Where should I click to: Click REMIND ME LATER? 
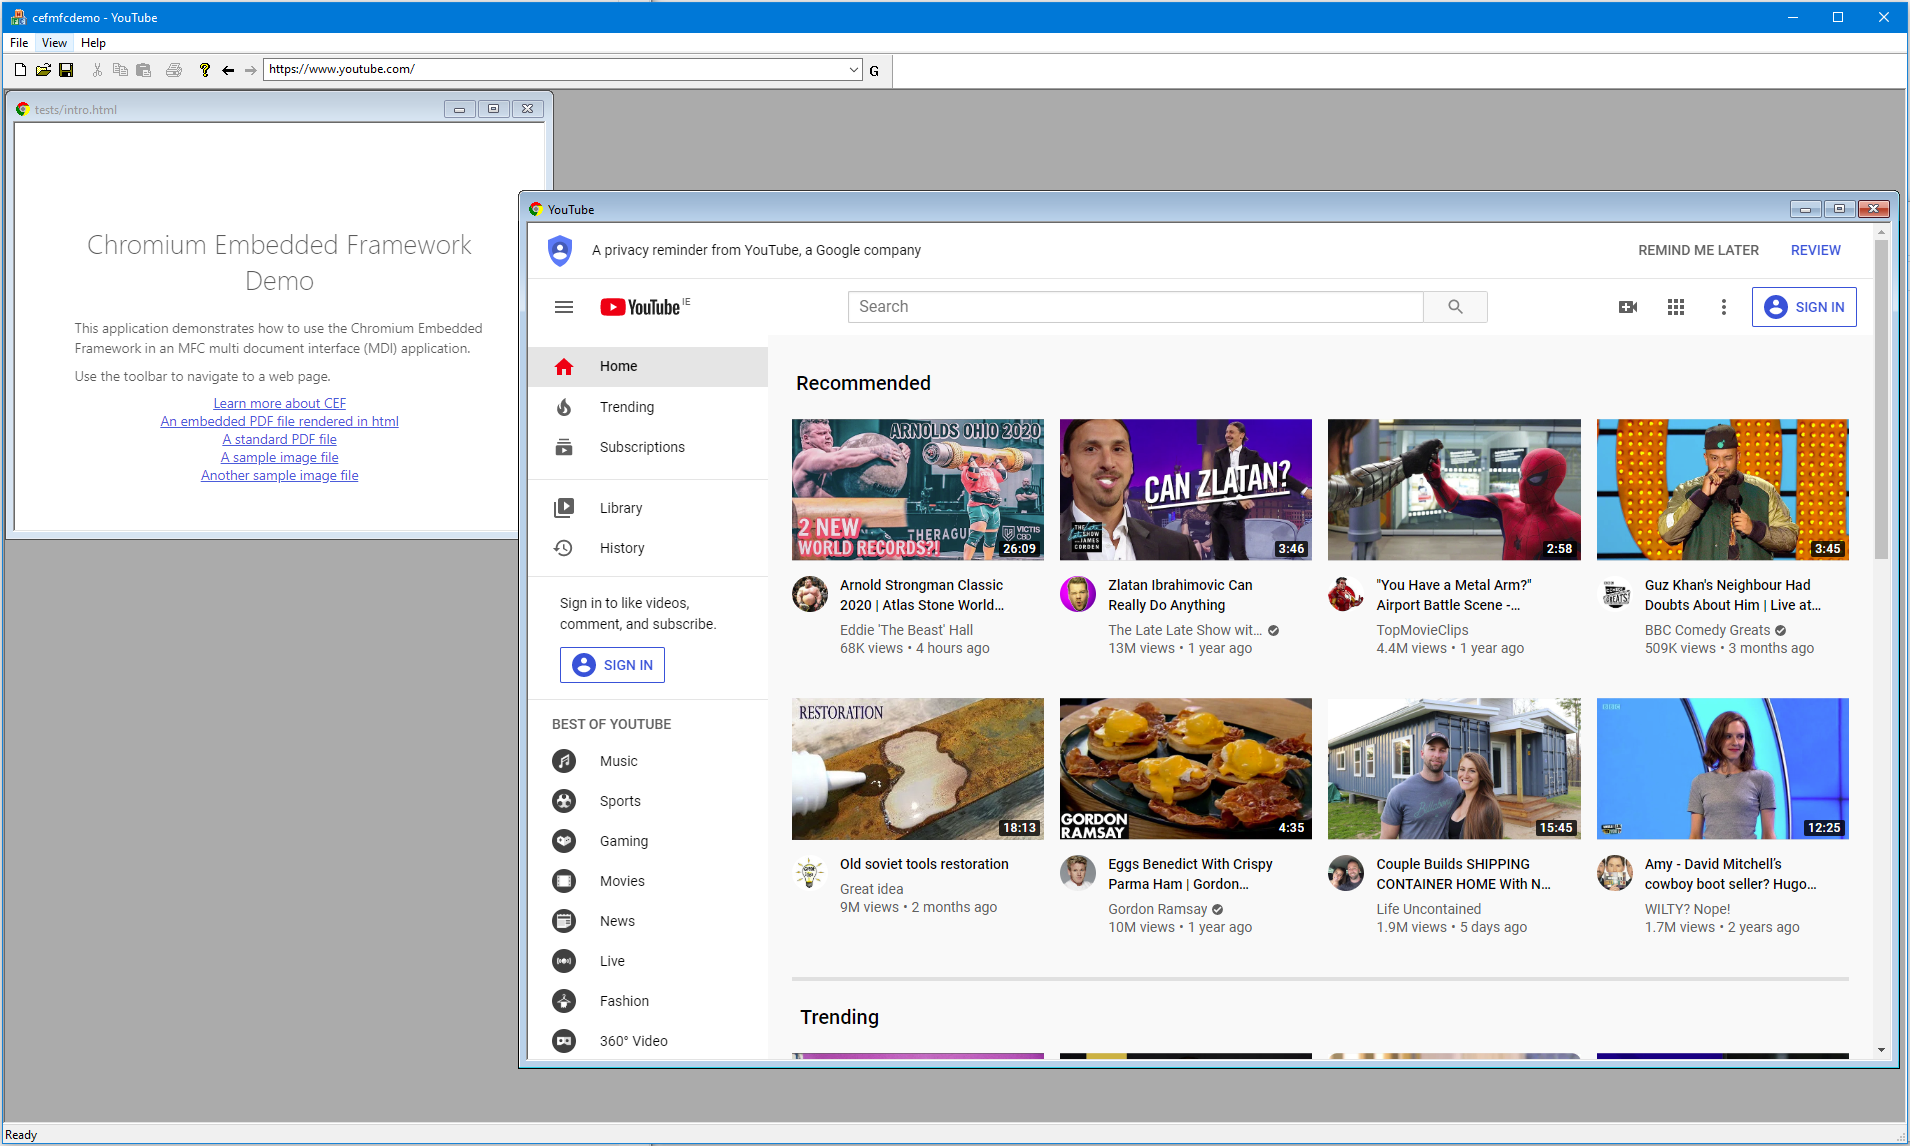tap(1698, 250)
